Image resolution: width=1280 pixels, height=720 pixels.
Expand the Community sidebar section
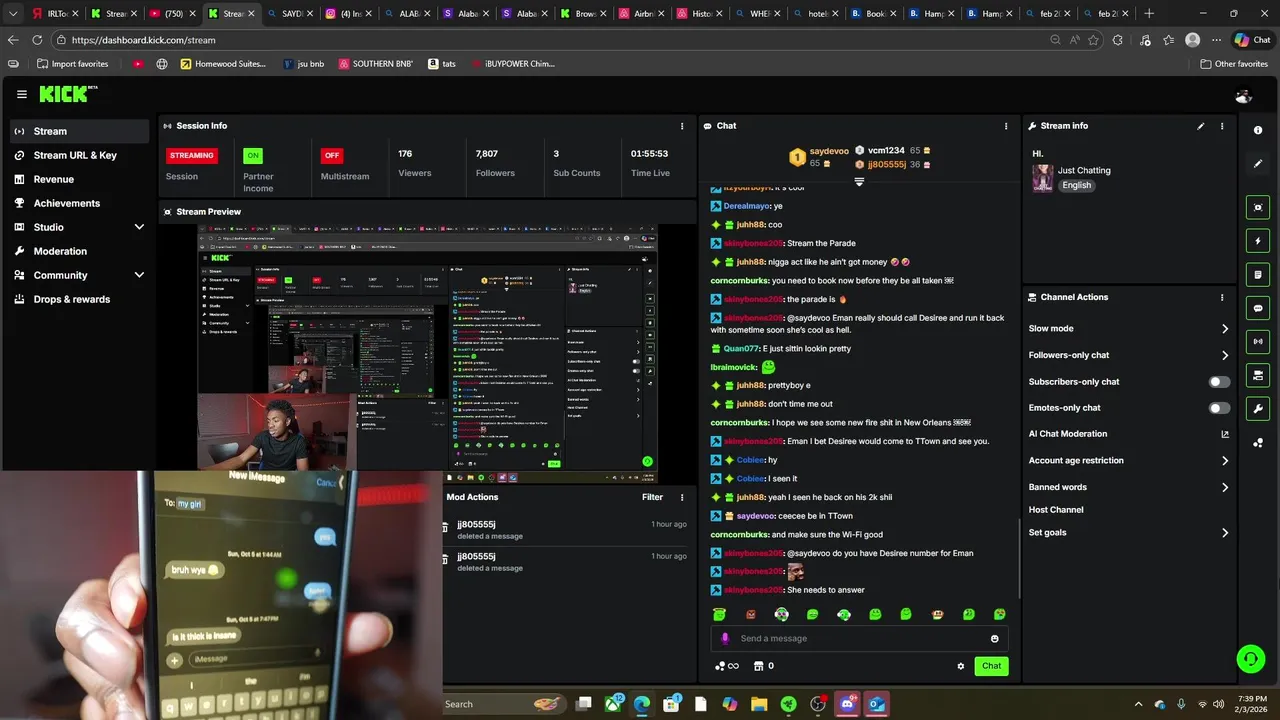click(x=139, y=275)
